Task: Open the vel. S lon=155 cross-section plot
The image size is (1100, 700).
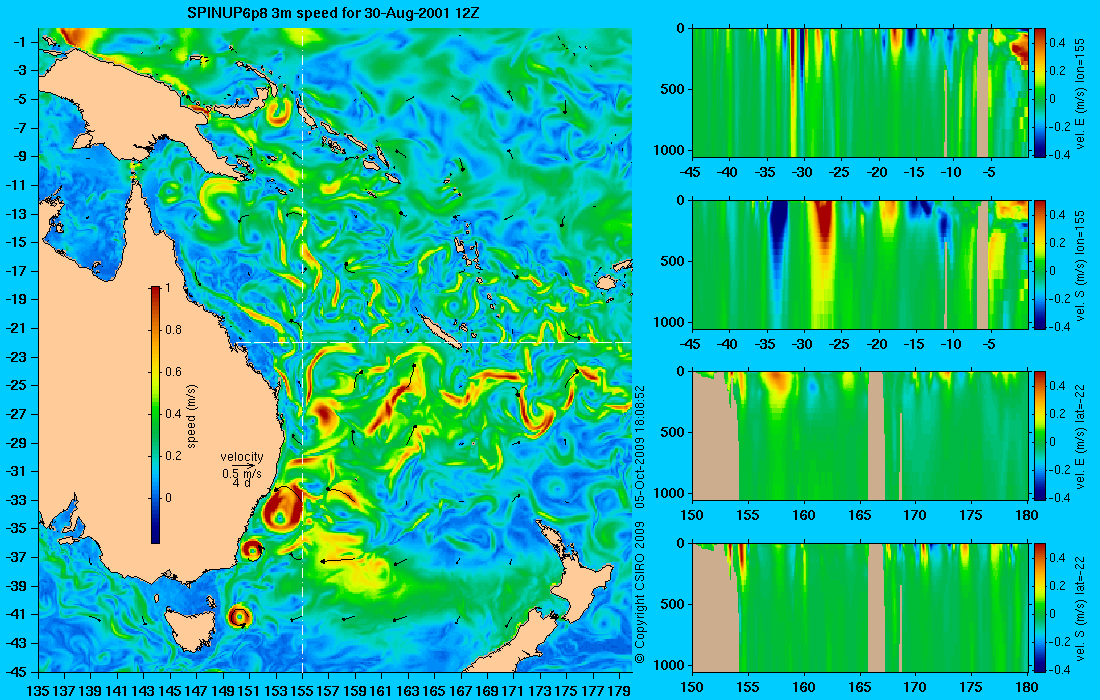Action: tap(860, 264)
